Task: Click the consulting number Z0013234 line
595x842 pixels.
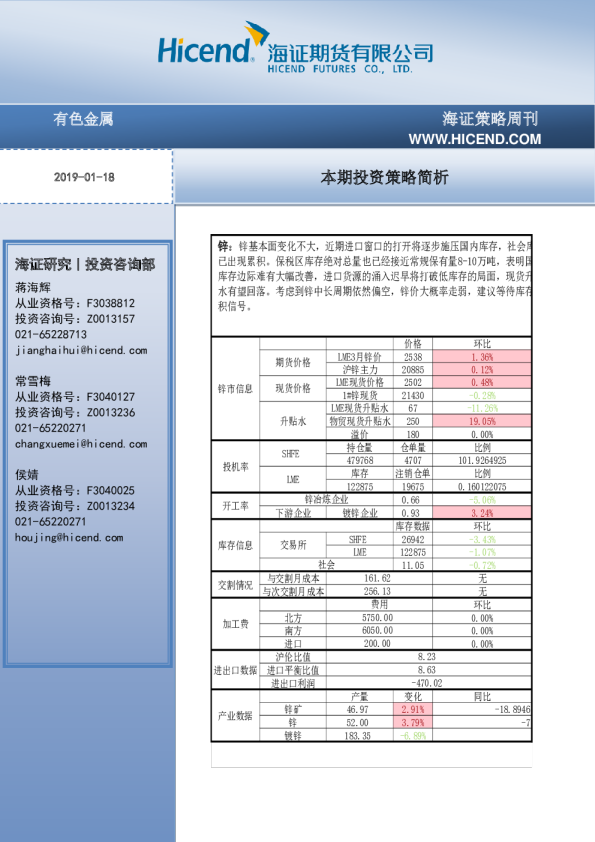Action: tap(75, 506)
